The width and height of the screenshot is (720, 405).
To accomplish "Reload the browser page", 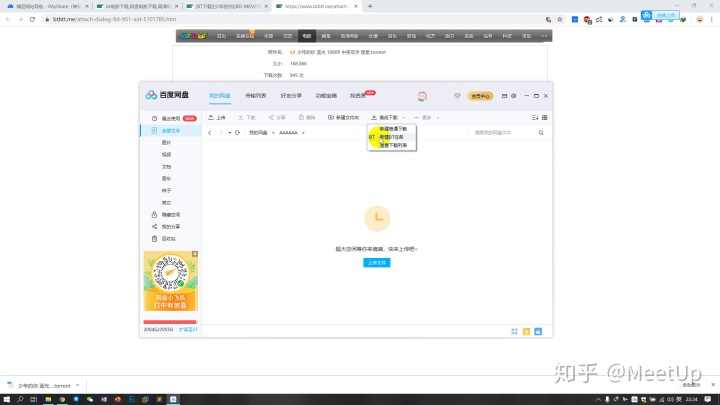I will pos(32,19).
